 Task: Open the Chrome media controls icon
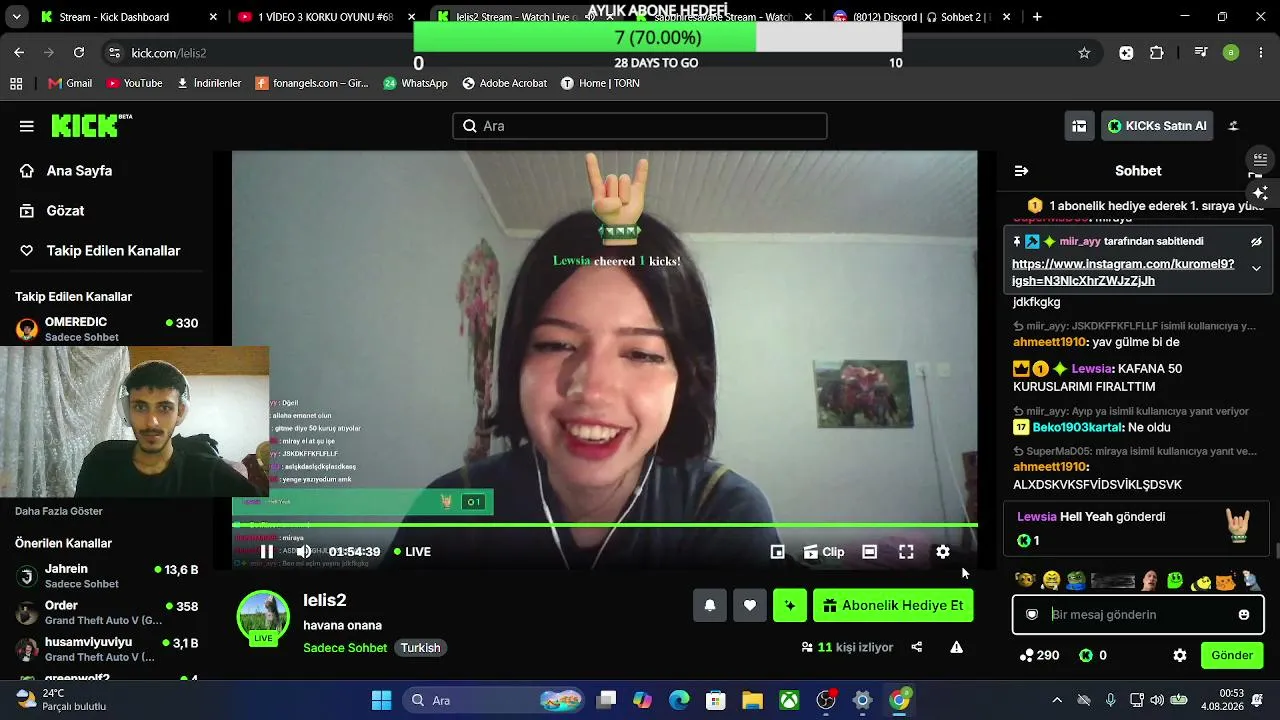[x=1200, y=53]
